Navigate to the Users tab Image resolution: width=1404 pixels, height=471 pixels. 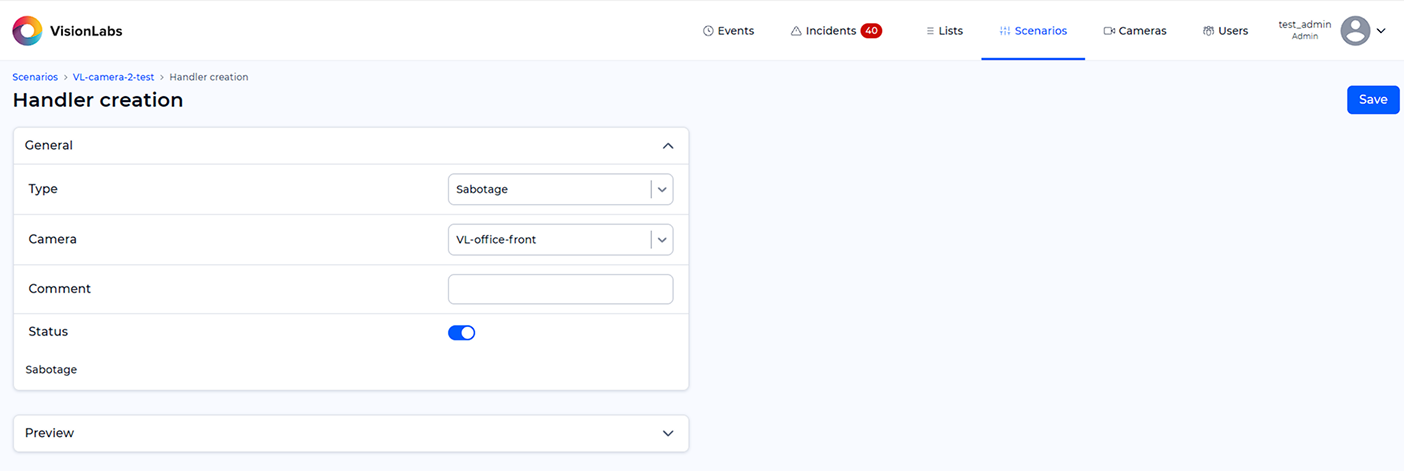(x=1225, y=31)
